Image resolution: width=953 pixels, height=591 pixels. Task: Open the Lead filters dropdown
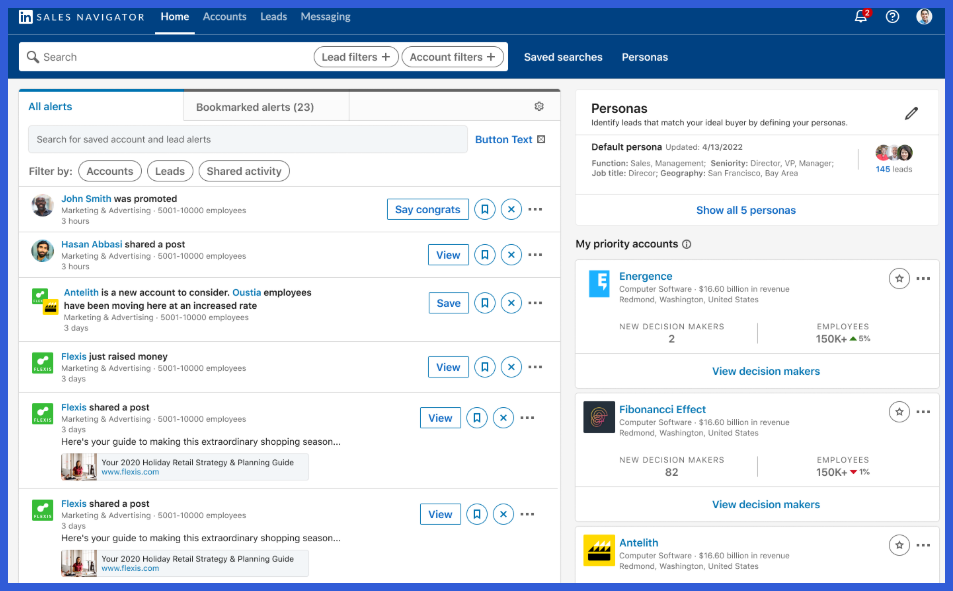pyautogui.click(x=355, y=57)
